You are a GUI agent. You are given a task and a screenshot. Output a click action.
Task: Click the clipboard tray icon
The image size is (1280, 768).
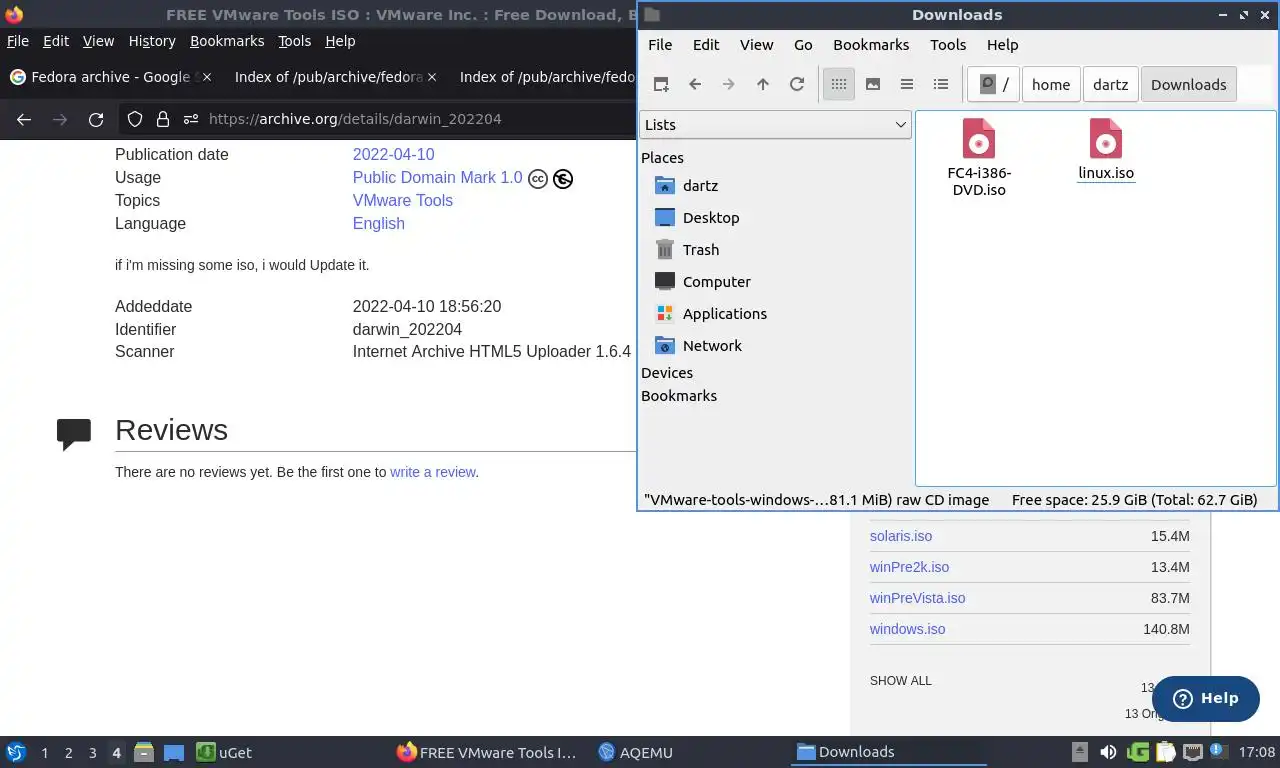point(1165,752)
